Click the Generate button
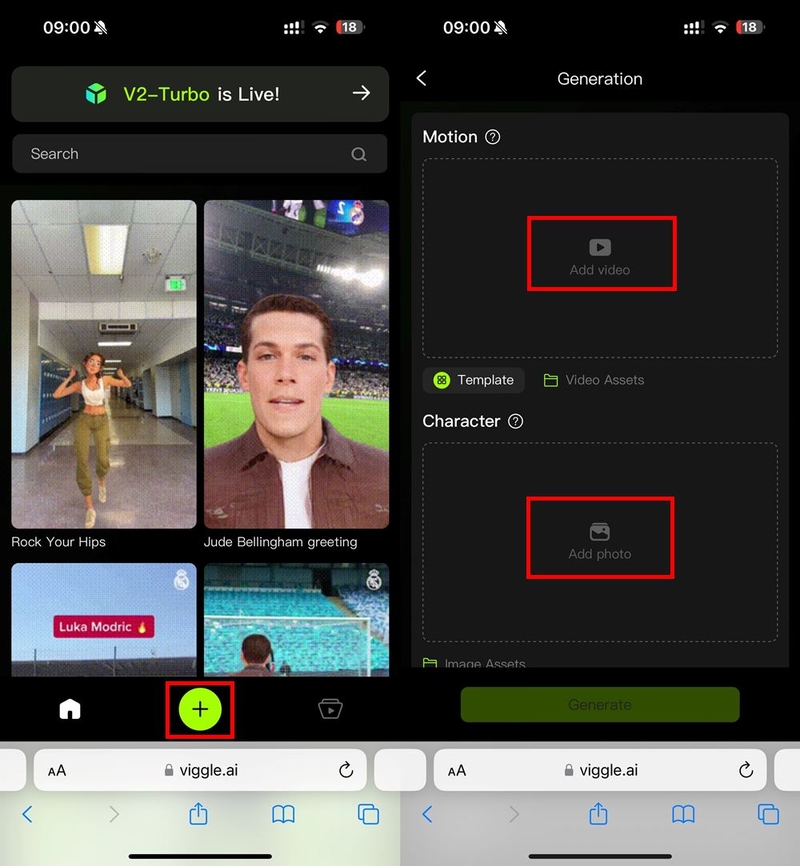Viewport: 800px width, 866px height. 600,705
